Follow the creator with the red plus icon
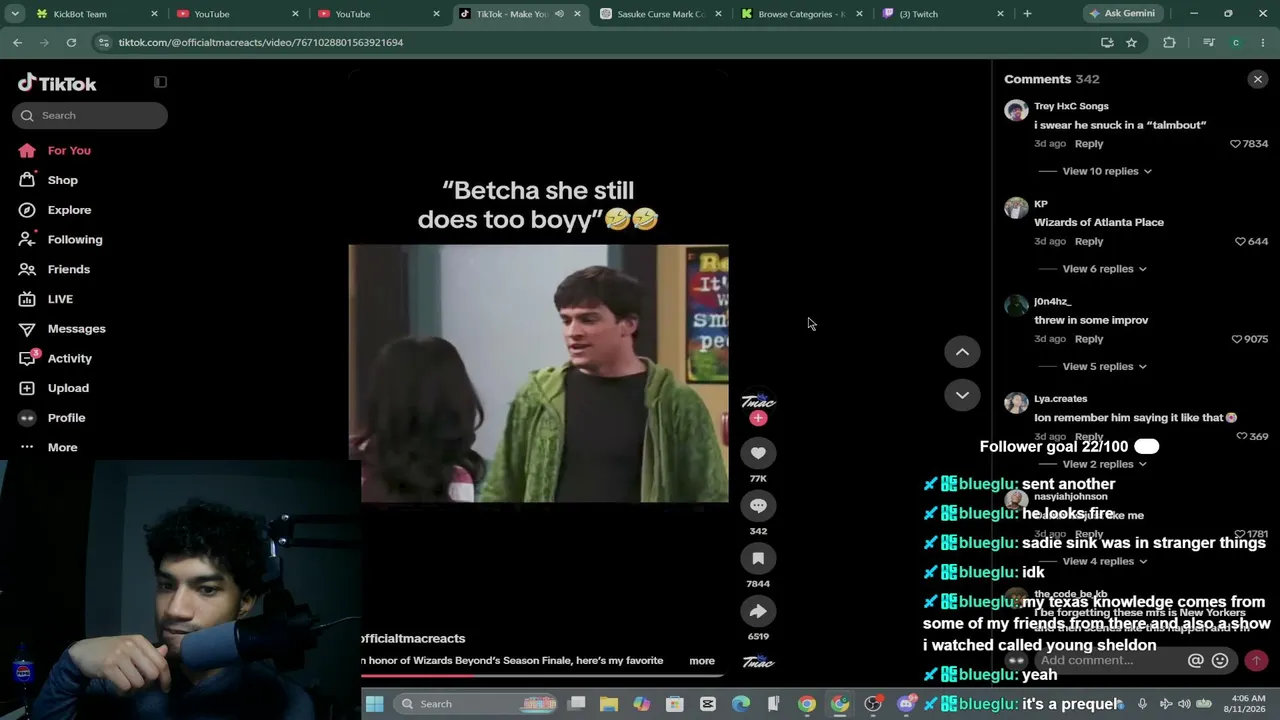Image resolution: width=1280 pixels, height=720 pixels. [758, 418]
